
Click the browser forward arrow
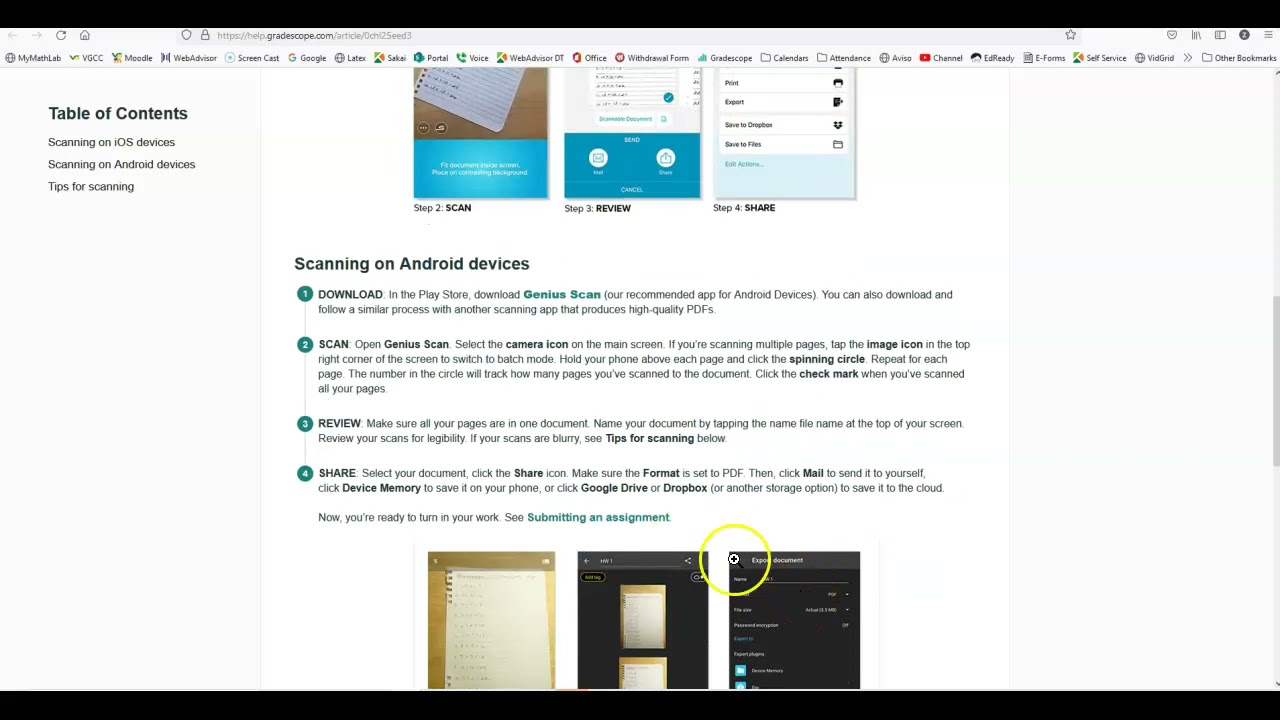click(36, 35)
